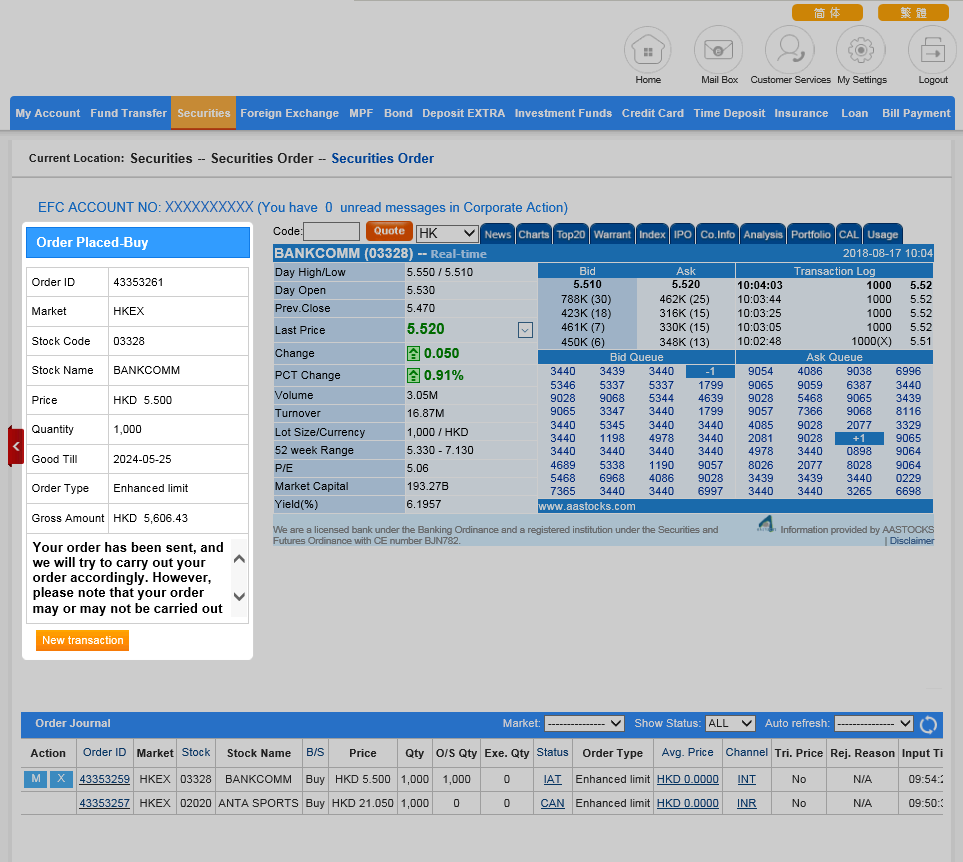Select the Charts tab
The image size is (963, 862).
(x=533, y=234)
